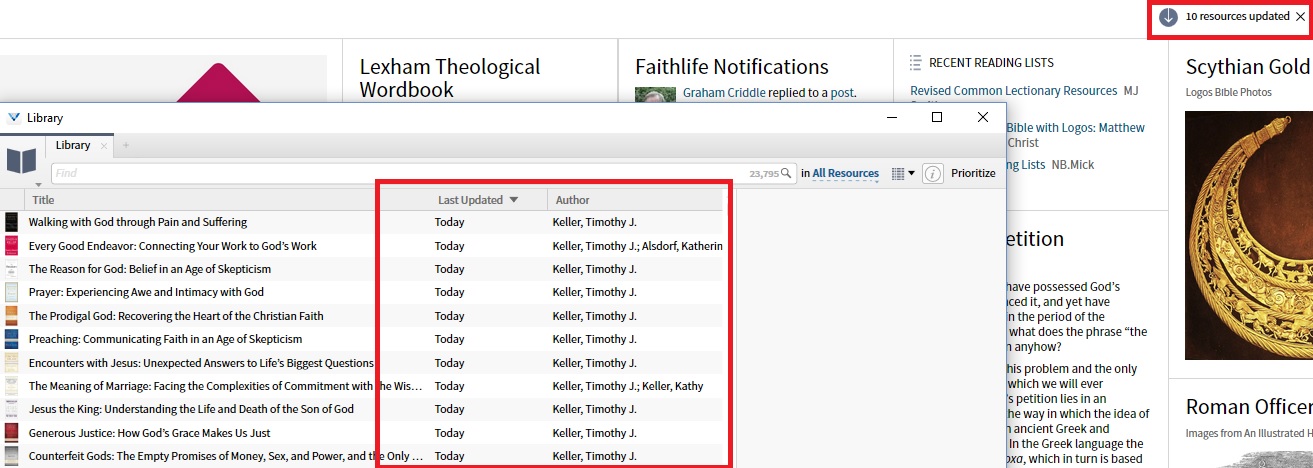
Task: Click the Prioritize button
Action: pyautogui.click(x=973, y=173)
